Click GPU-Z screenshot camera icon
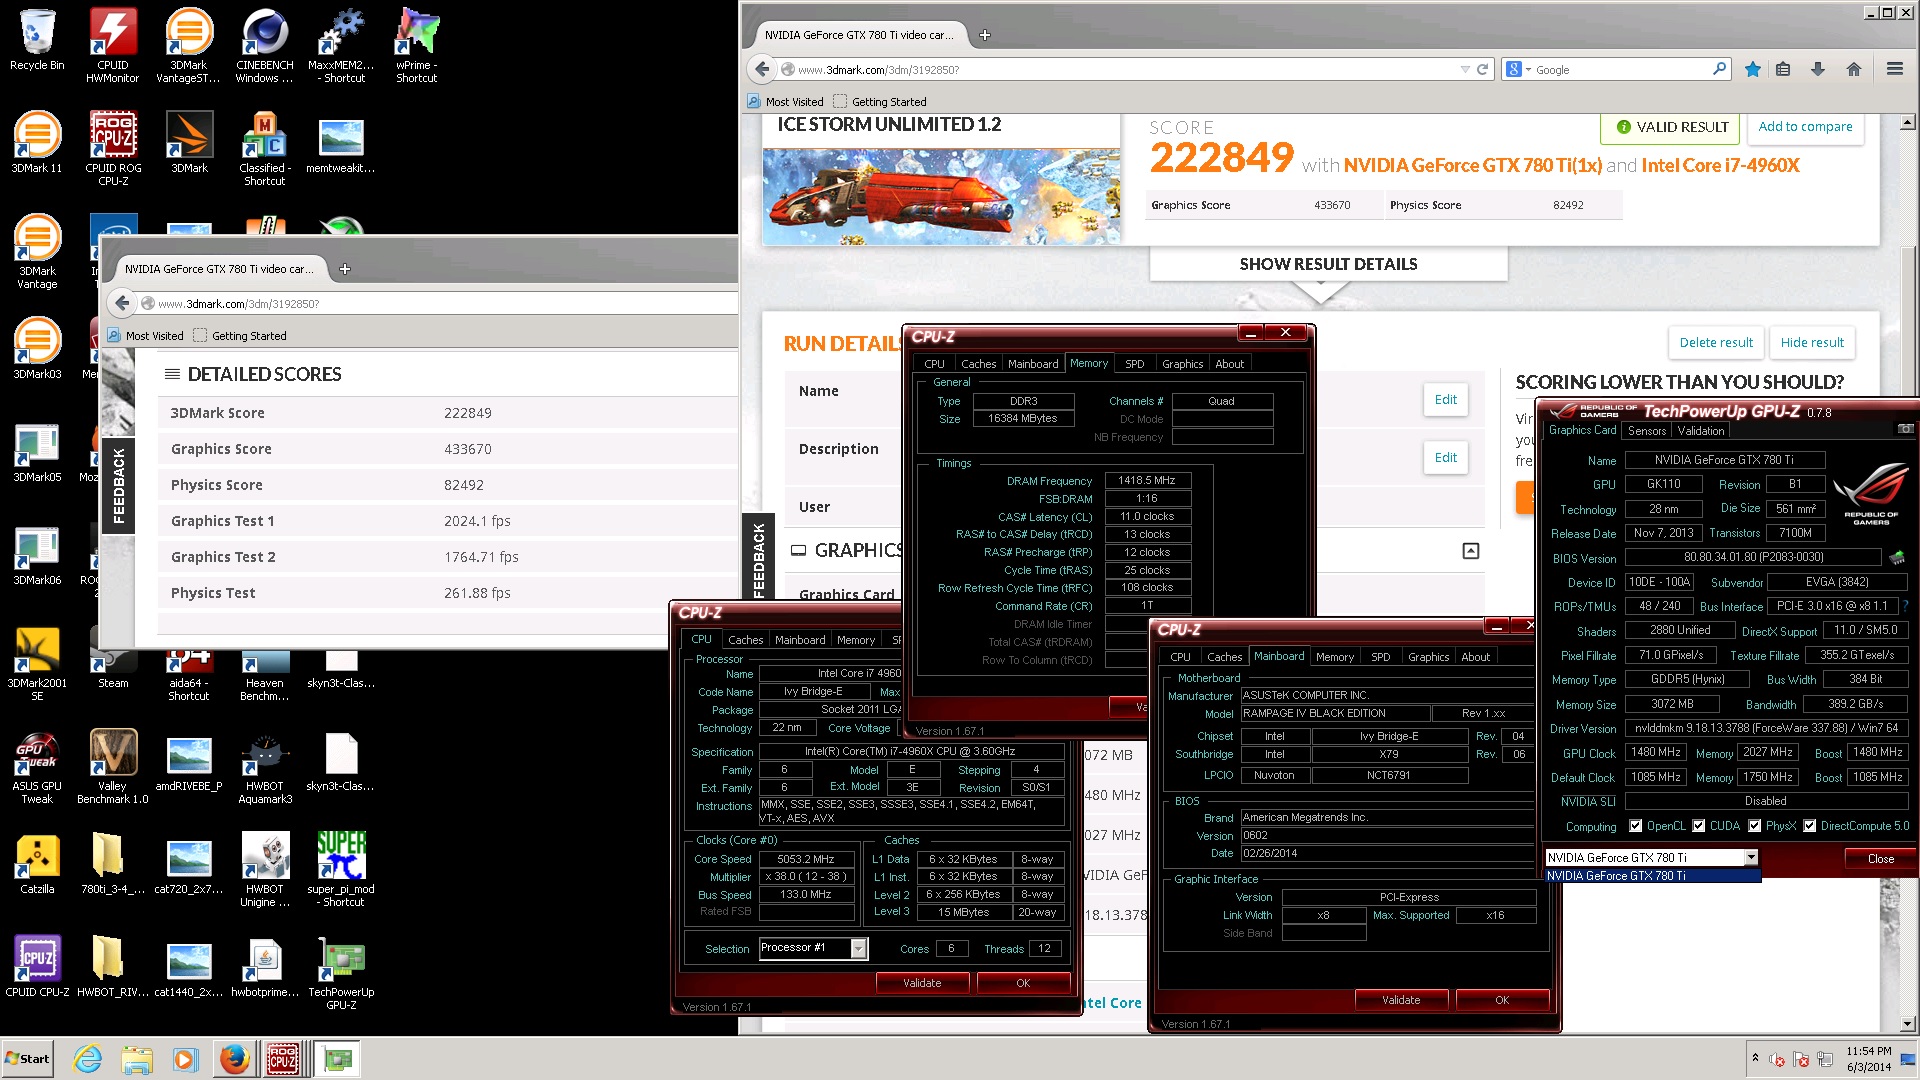1920x1080 pixels. click(x=1906, y=429)
